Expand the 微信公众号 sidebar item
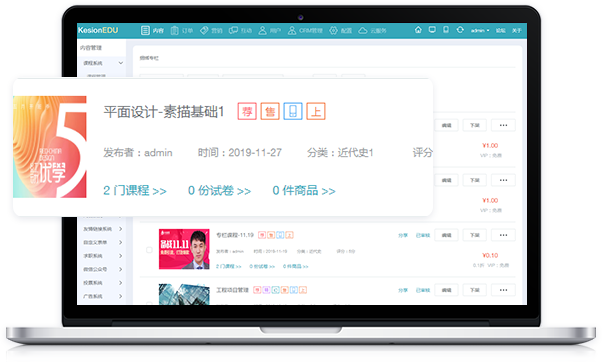Screen dimensions: 602x362 pyautogui.click(x=103, y=269)
